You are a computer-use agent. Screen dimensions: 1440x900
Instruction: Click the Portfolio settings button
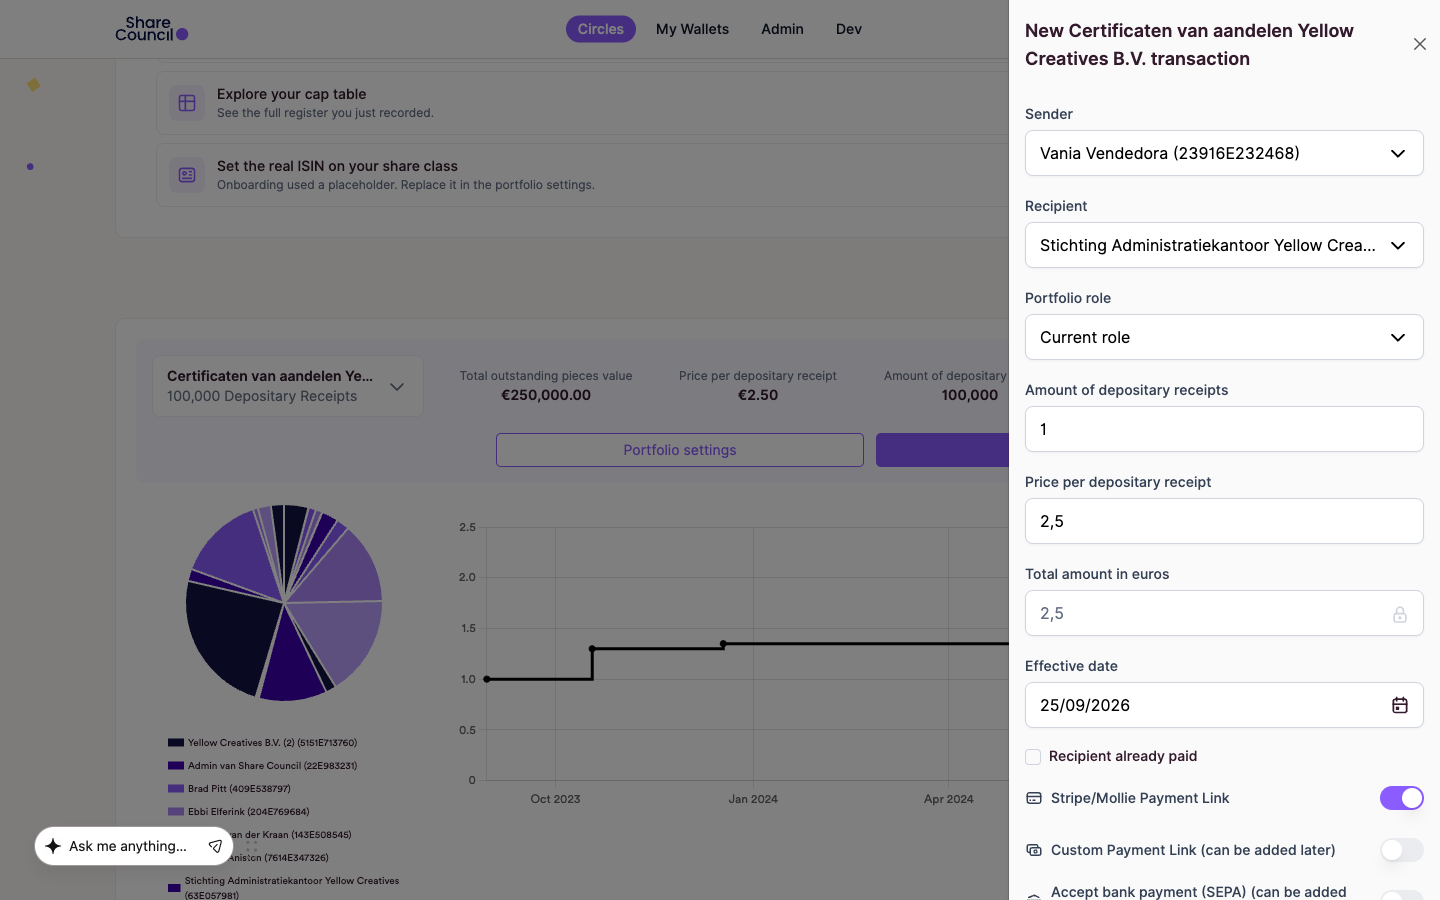pos(680,450)
